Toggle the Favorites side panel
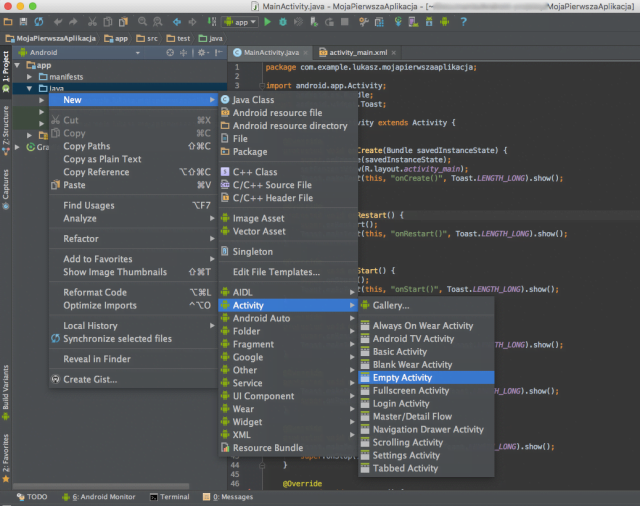The width and height of the screenshot is (640, 506). (x=6, y=456)
